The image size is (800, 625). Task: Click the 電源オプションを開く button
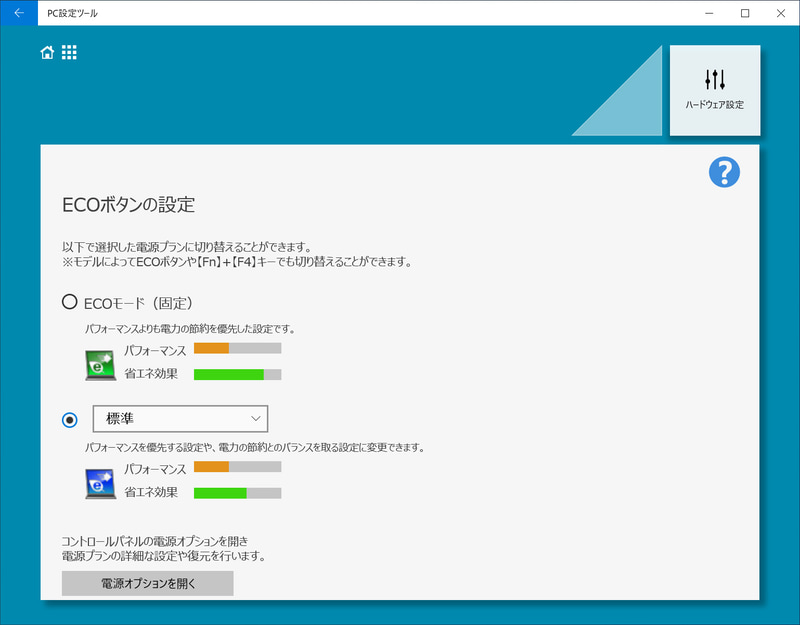click(147, 583)
